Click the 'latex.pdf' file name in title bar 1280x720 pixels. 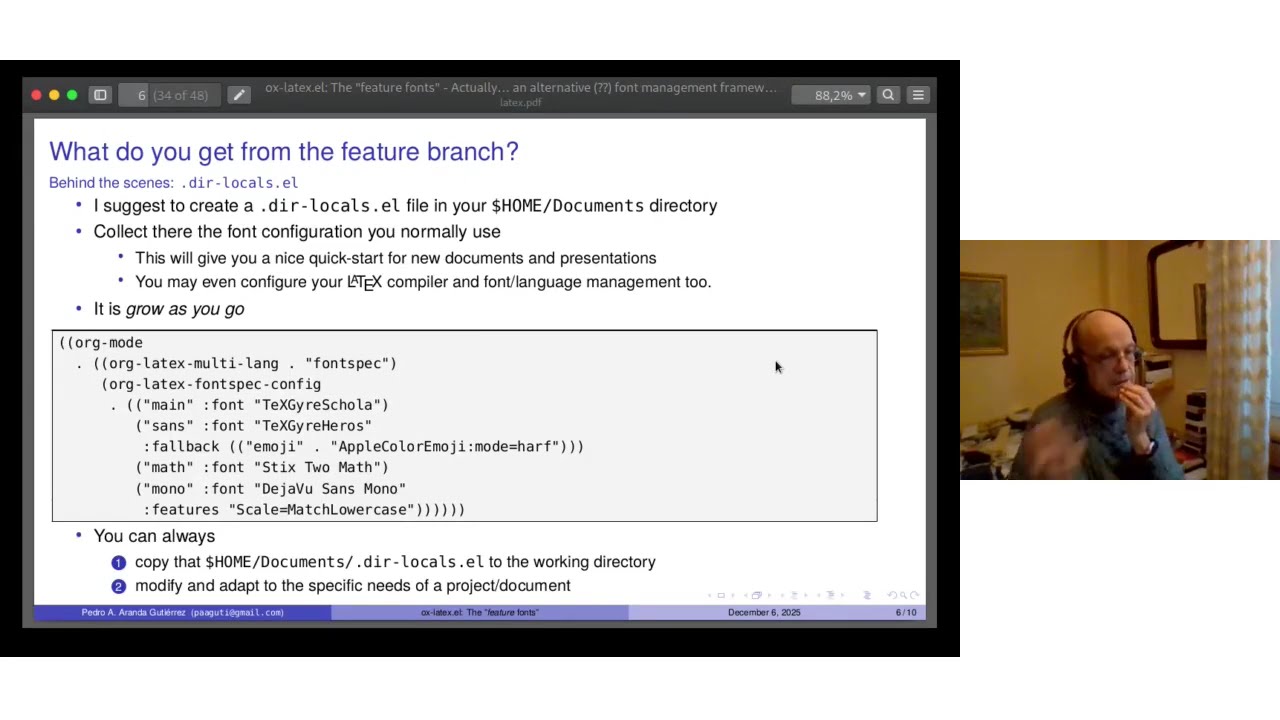click(x=521, y=103)
